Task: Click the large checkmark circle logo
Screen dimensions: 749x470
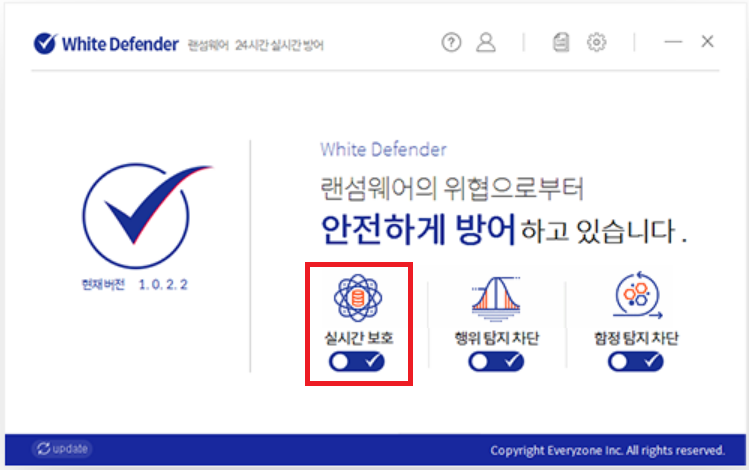Action: 143,215
